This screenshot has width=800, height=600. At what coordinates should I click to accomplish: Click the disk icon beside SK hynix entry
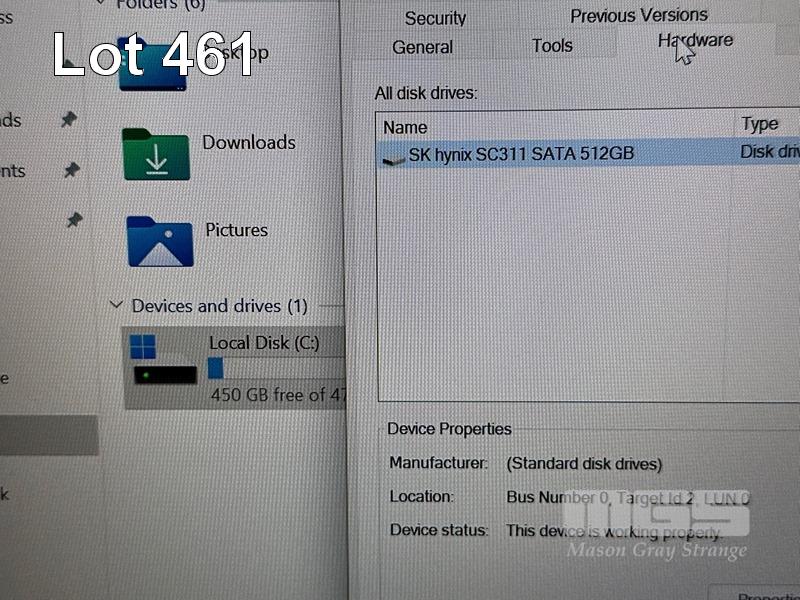pos(394,157)
